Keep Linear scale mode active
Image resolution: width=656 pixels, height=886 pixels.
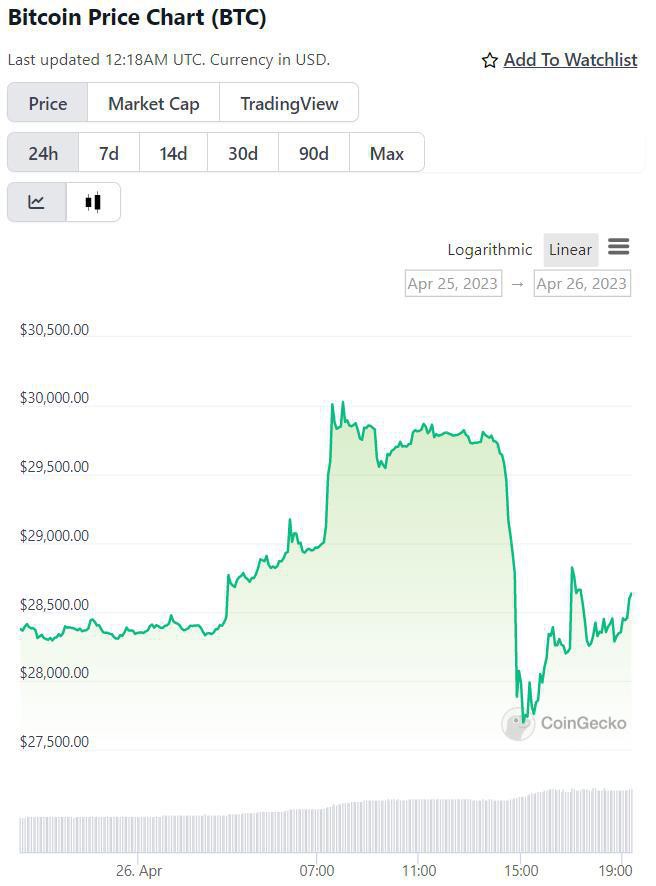(570, 249)
